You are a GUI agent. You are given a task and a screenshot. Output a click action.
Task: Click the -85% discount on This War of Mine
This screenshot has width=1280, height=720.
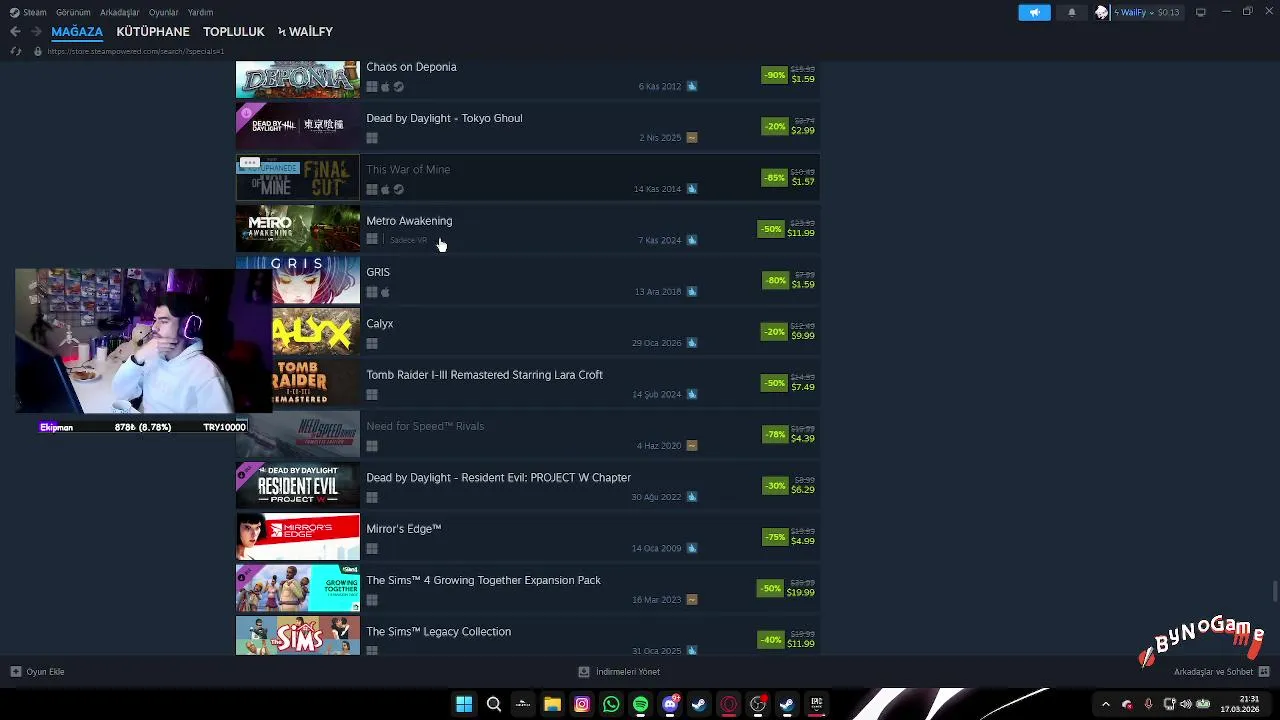point(775,178)
